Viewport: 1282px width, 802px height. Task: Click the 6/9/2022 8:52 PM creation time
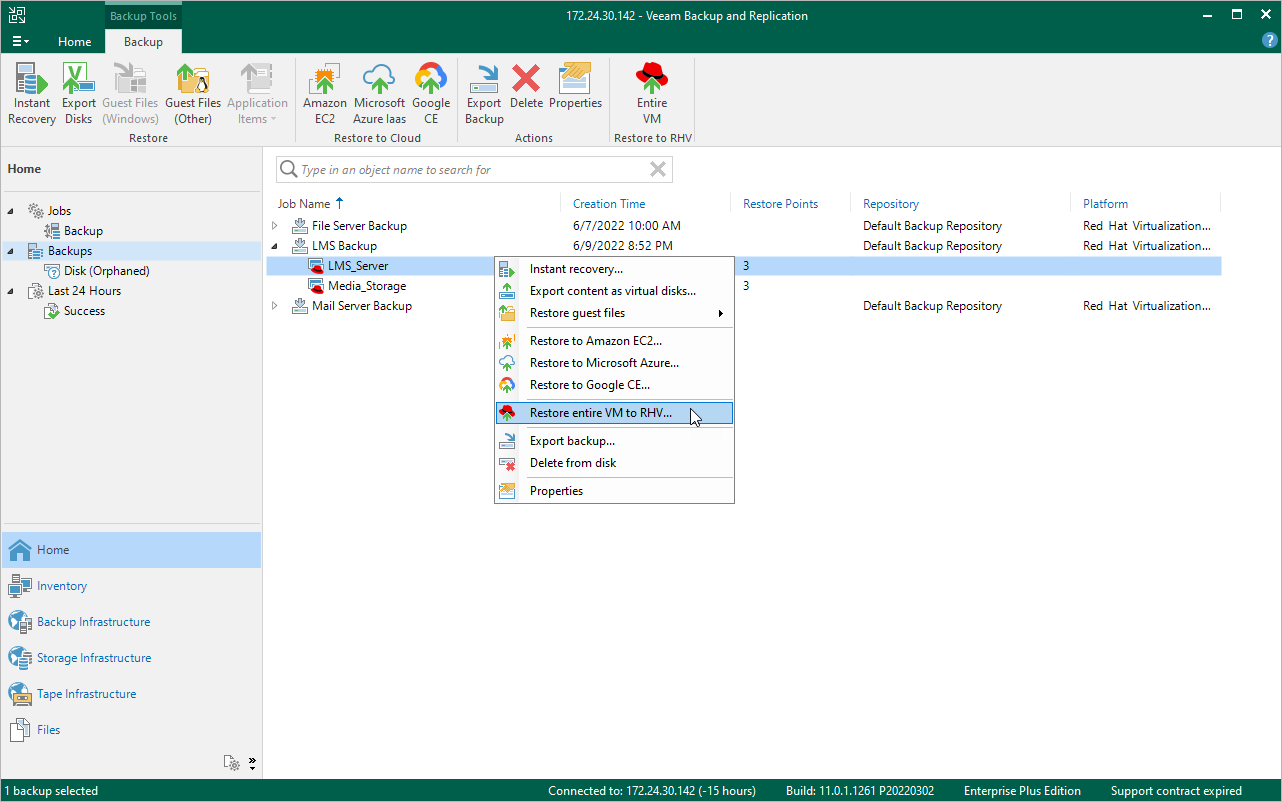click(x=622, y=246)
